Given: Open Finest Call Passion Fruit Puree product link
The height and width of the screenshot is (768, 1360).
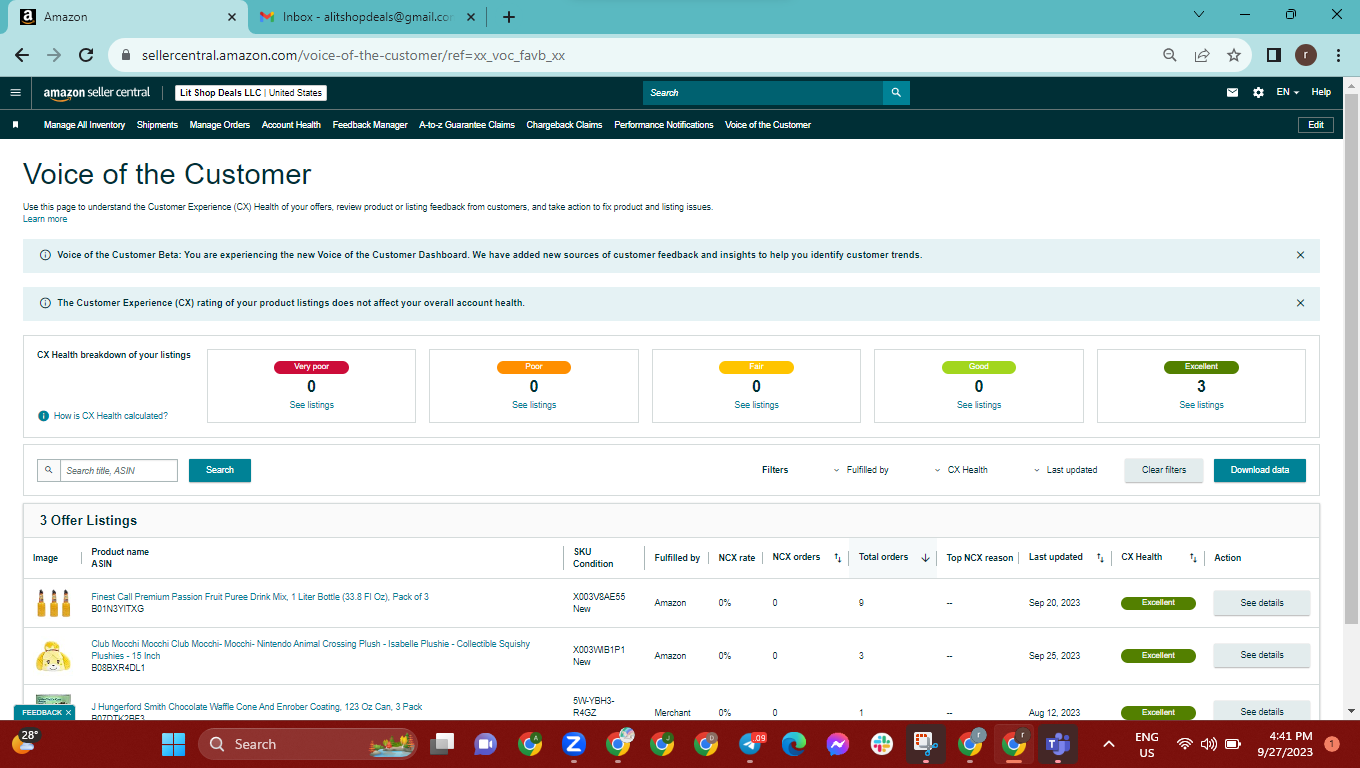Looking at the screenshot, I should pos(260,597).
